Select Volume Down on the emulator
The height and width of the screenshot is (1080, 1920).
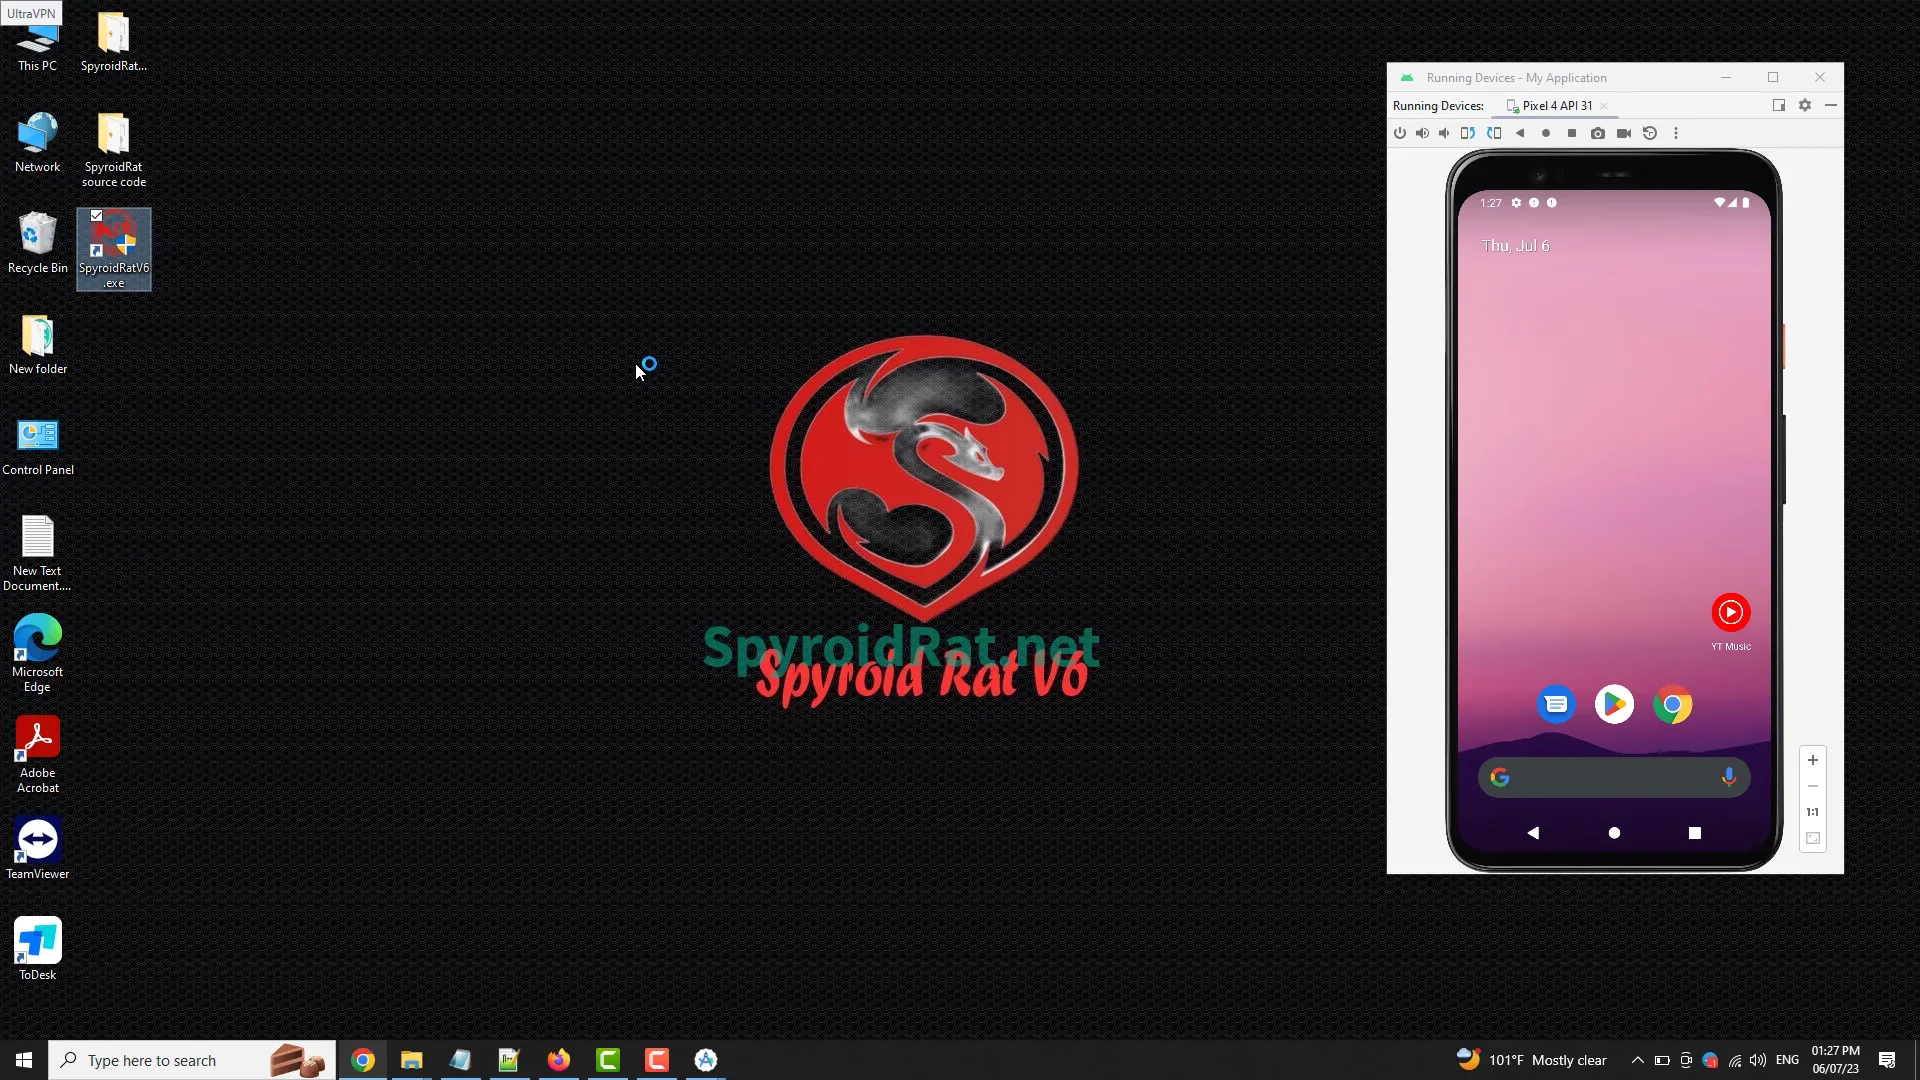coord(1444,133)
